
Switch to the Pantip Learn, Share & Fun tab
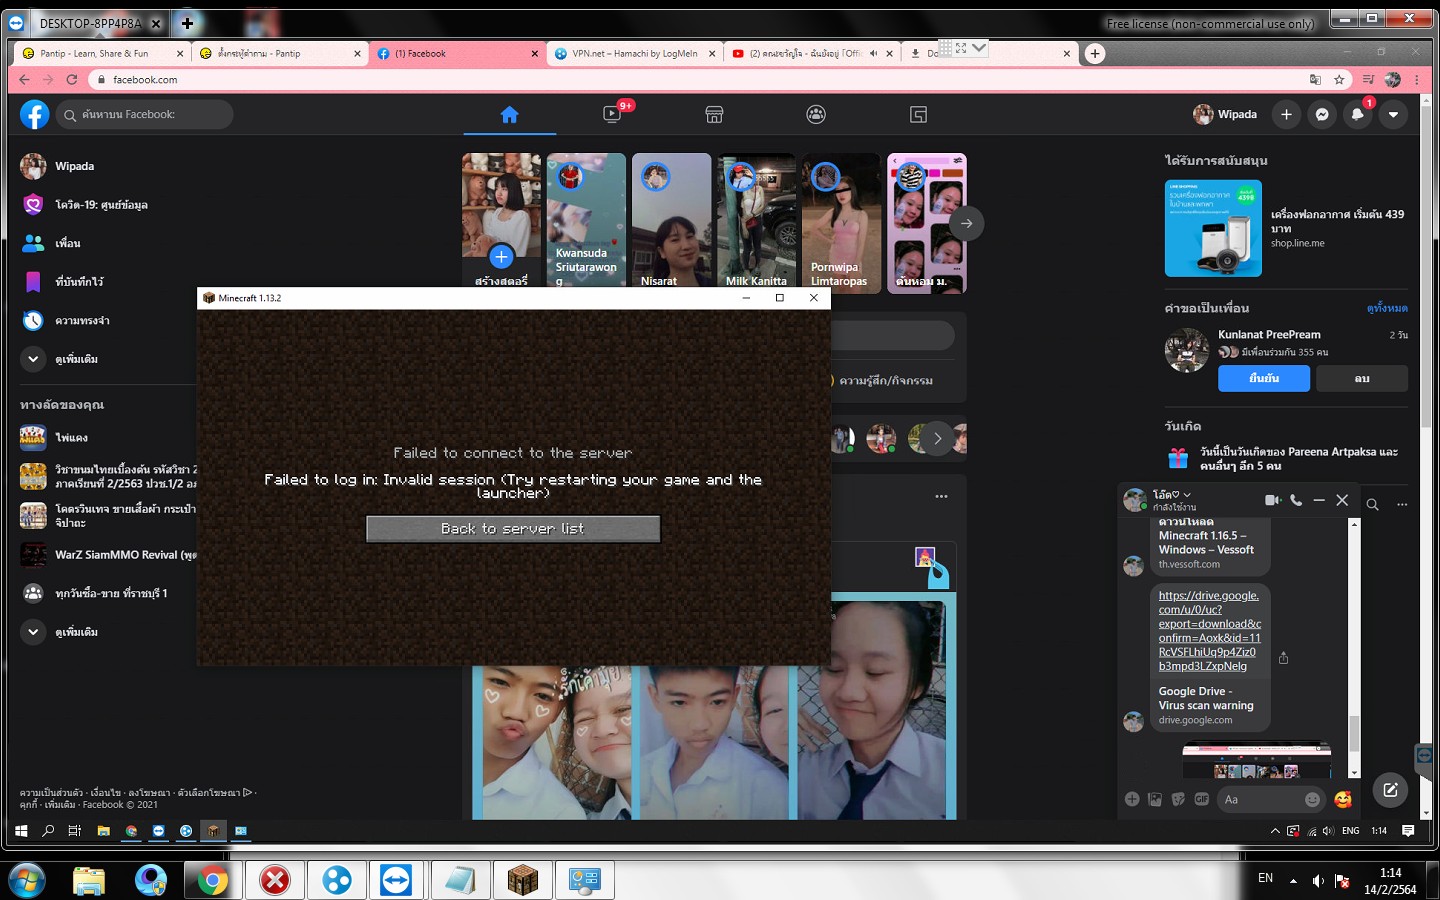102,54
